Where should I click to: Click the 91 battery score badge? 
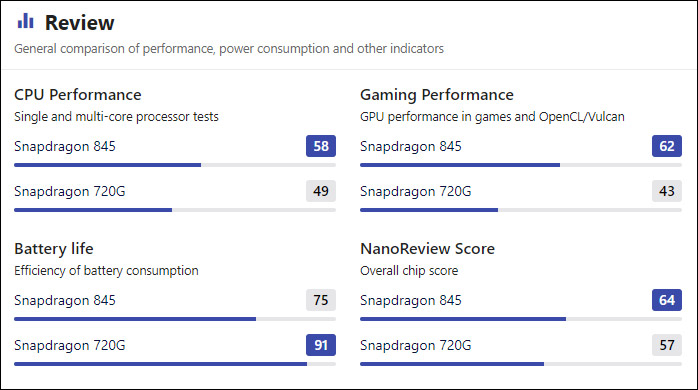(x=321, y=345)
